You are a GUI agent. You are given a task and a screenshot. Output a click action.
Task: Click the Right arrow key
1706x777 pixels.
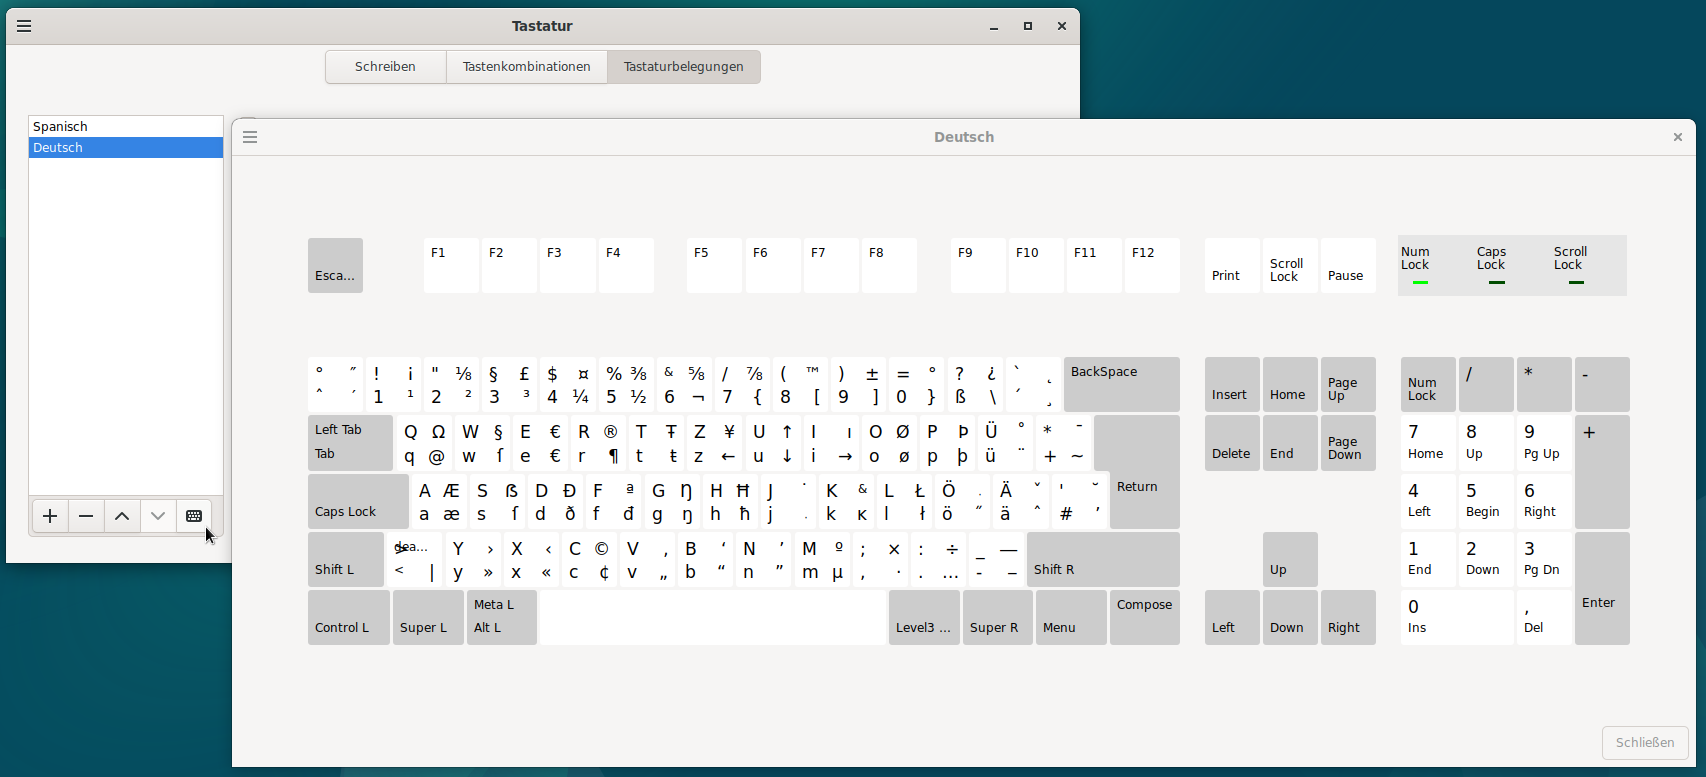[1348, 617]
